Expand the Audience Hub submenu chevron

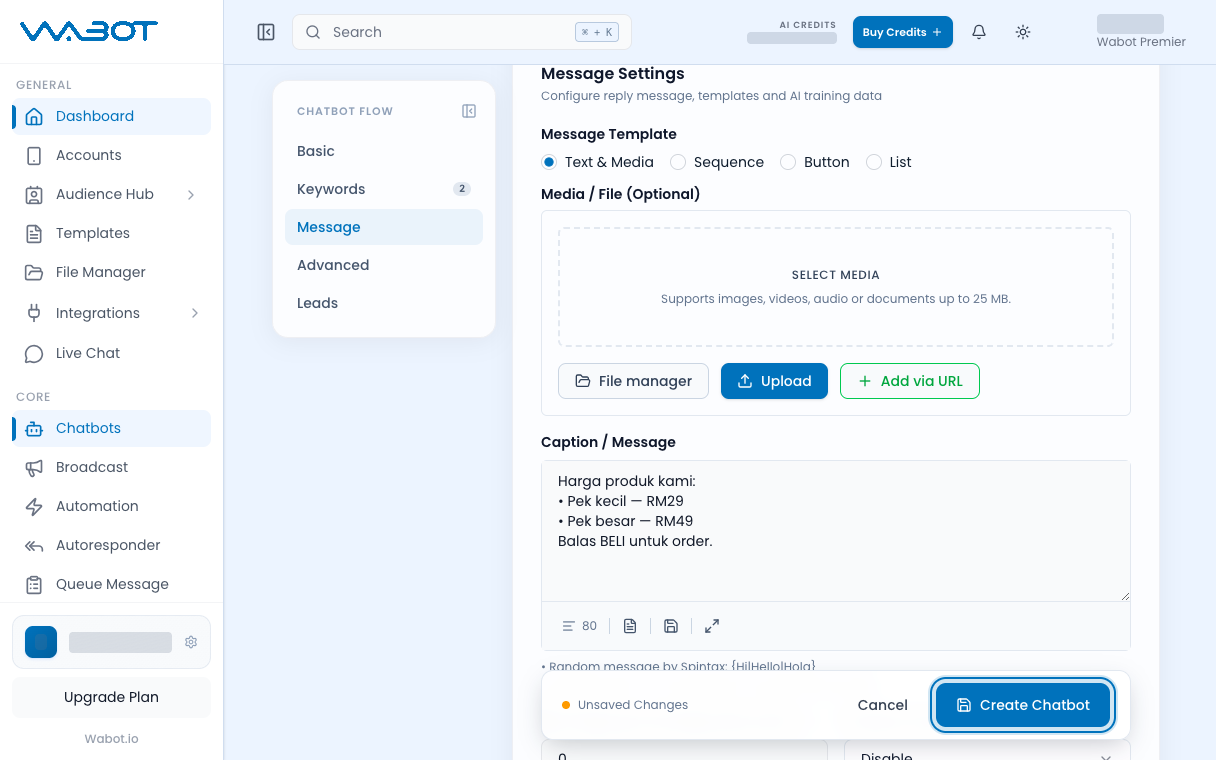pyautogui.click(x=191, y=194)
